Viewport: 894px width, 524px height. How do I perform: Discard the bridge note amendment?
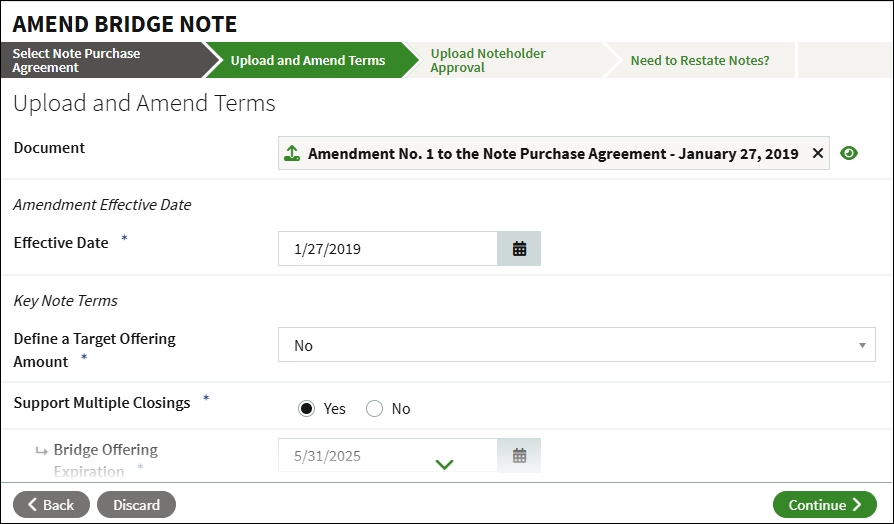click(136, 505)
